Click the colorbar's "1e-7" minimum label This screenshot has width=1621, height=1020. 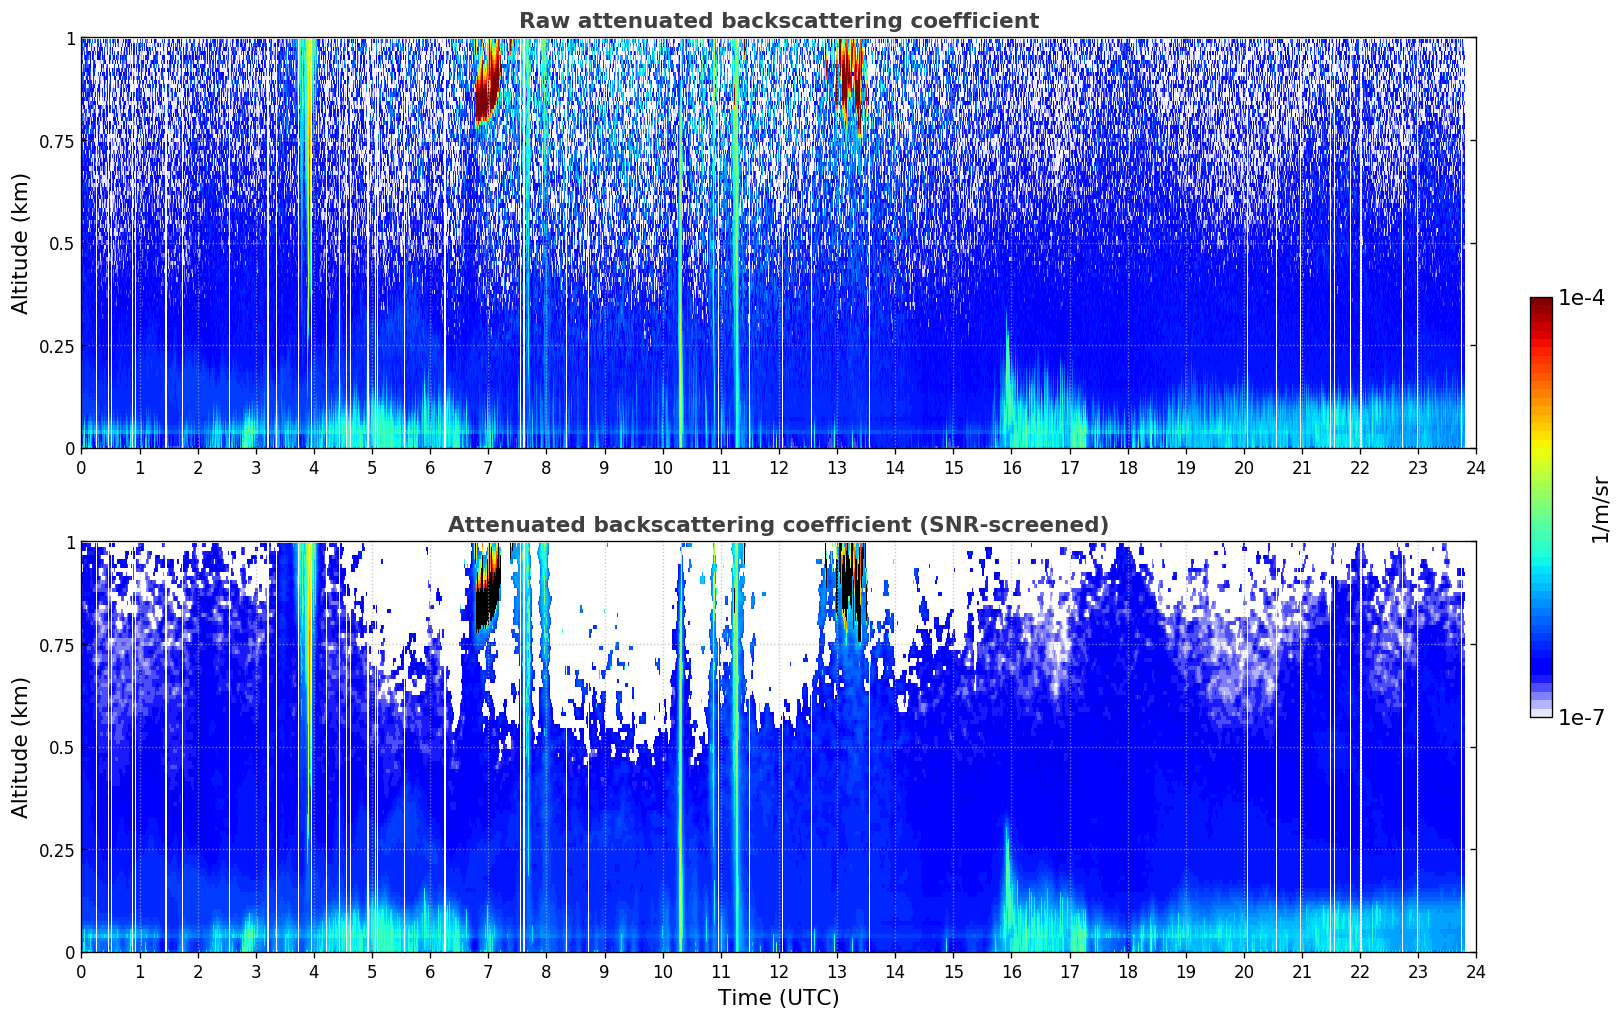point(1581,717)
